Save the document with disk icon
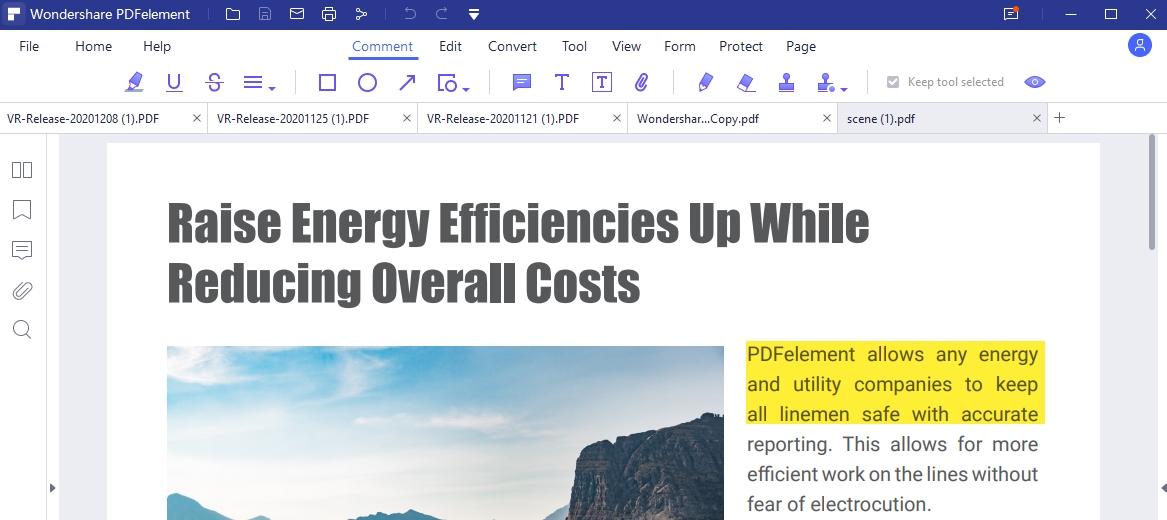The image size is (1167, 520). (x=265, y=14)
